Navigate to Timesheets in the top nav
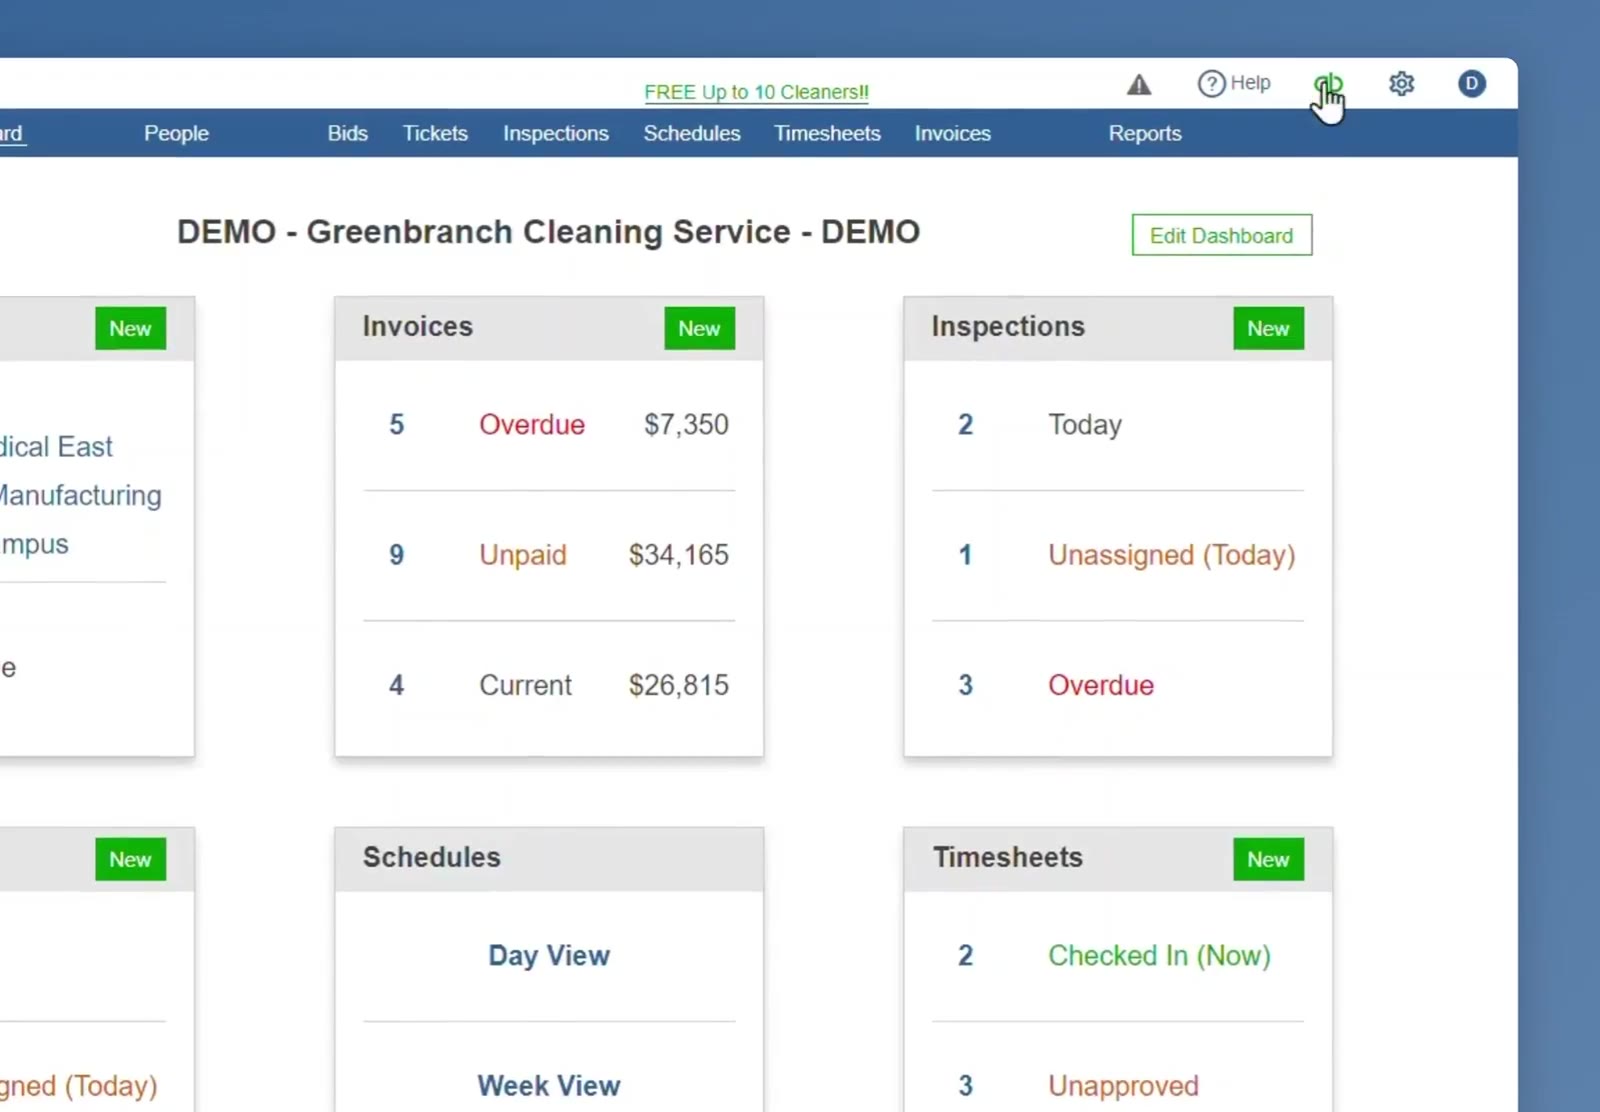The width and height of the screenshot is (1600, 1112). click(828, 133)
